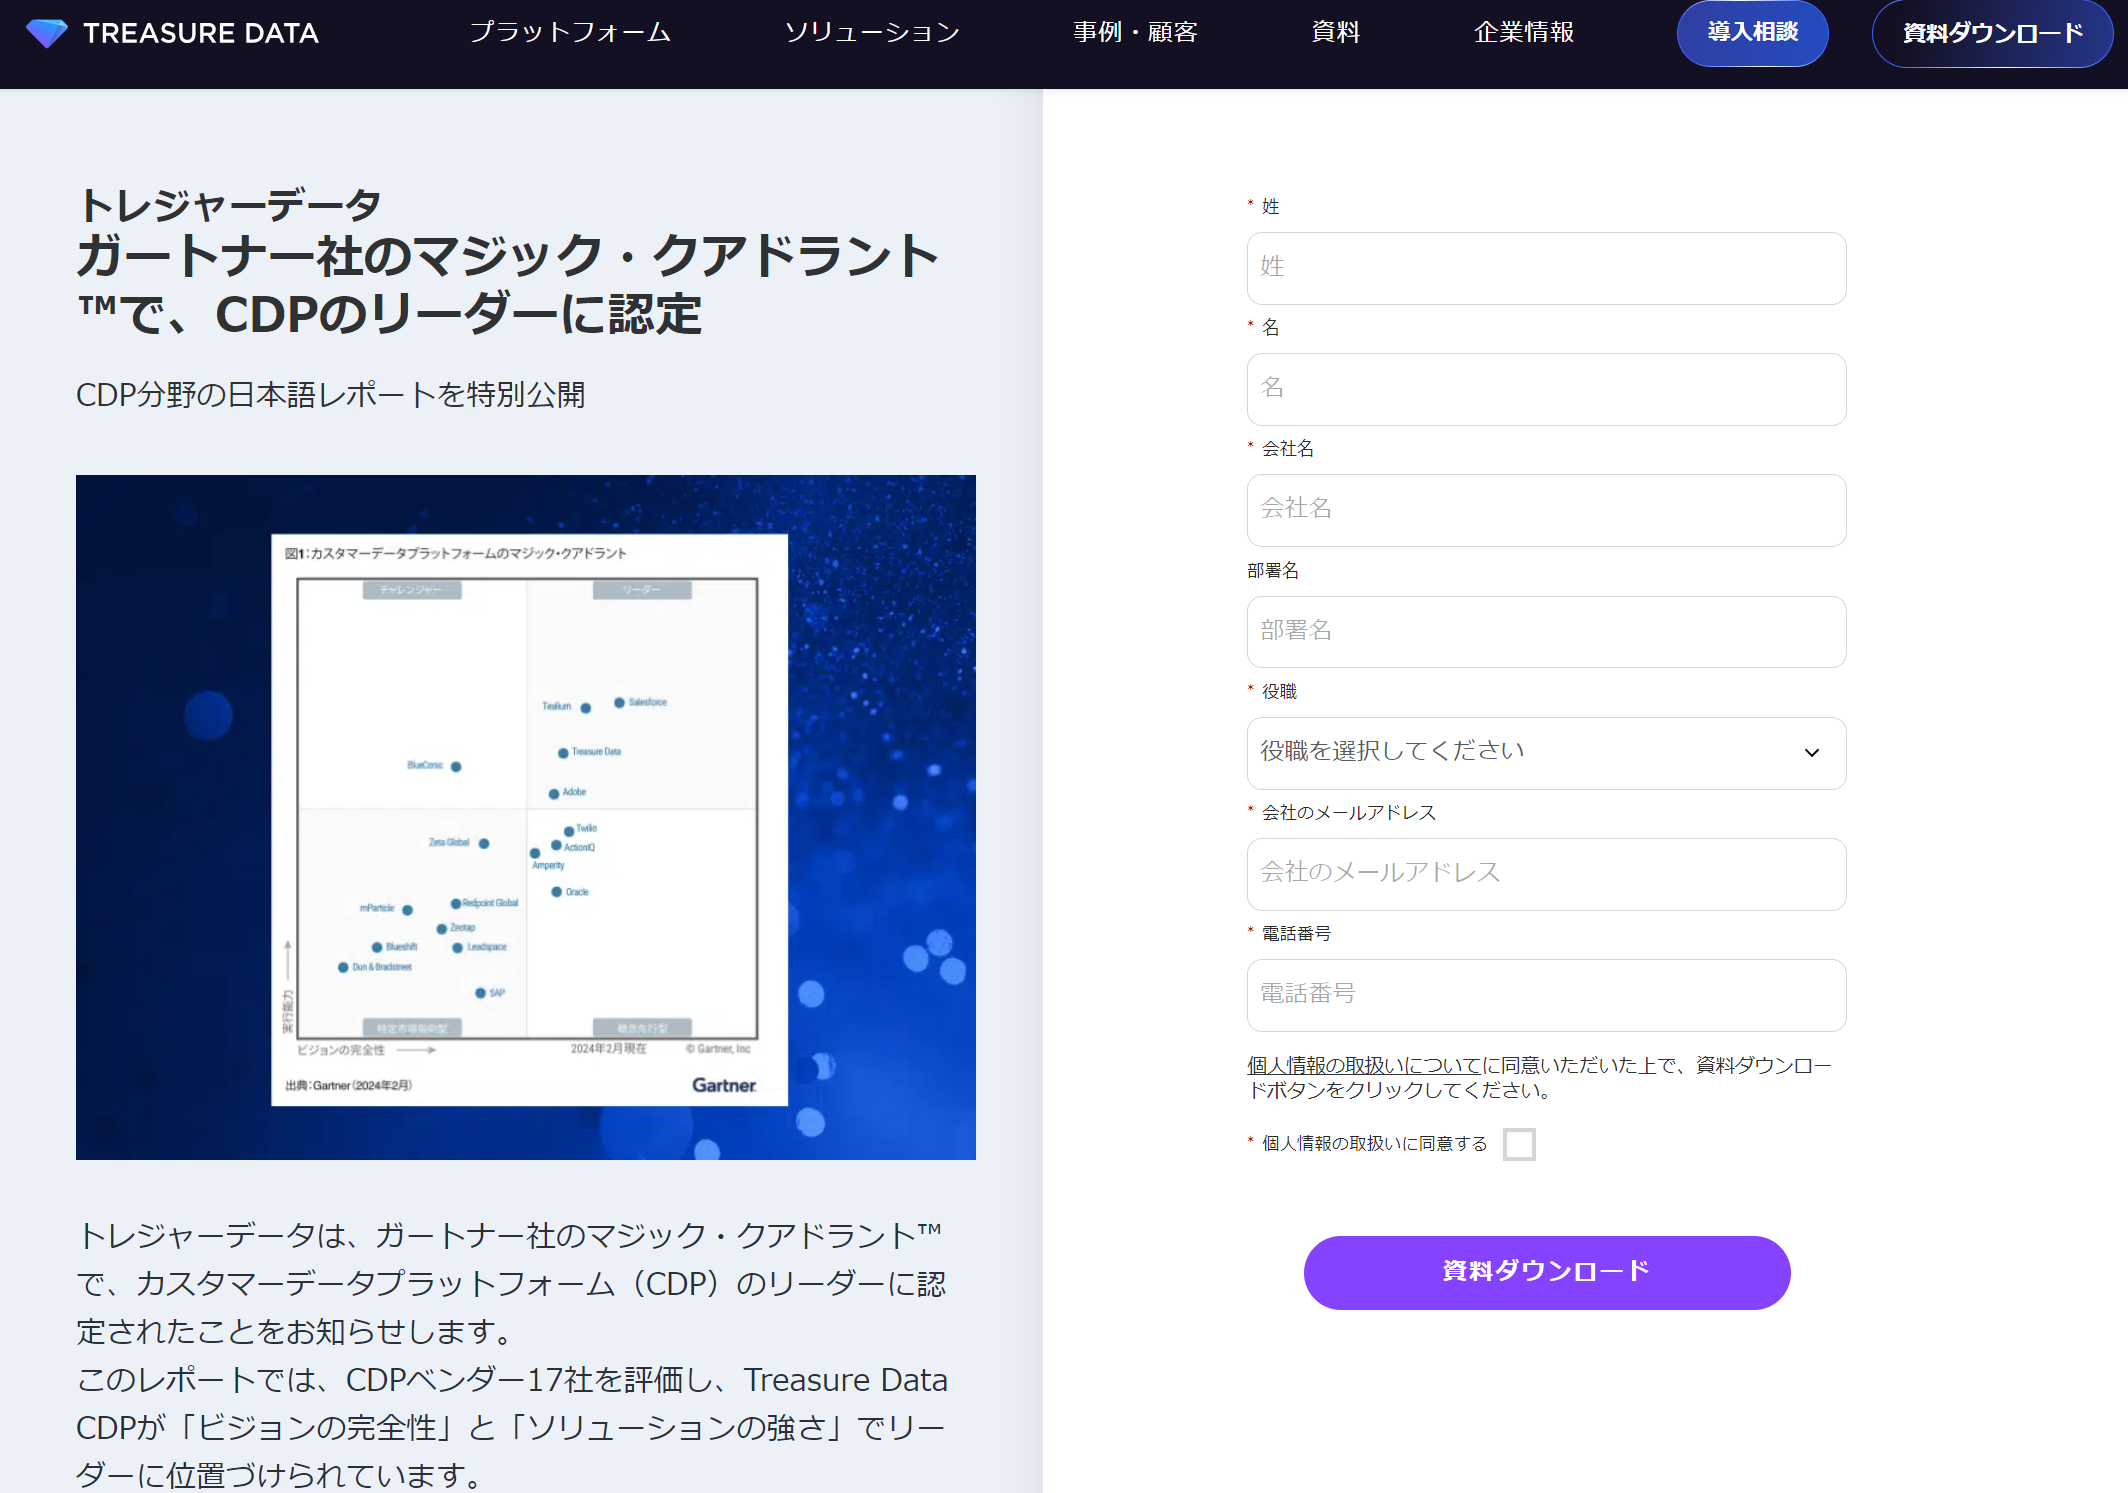The image size is (2128, 1493).
Task: Click into the 名 input field
Action: click(1546, 389)
